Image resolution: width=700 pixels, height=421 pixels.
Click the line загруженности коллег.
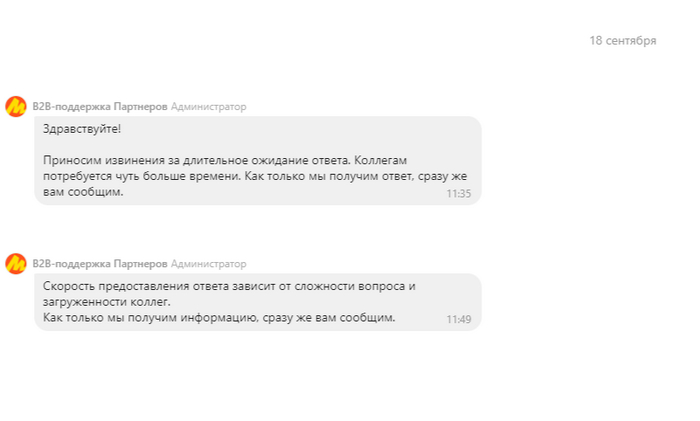click(x=107, y=302)
